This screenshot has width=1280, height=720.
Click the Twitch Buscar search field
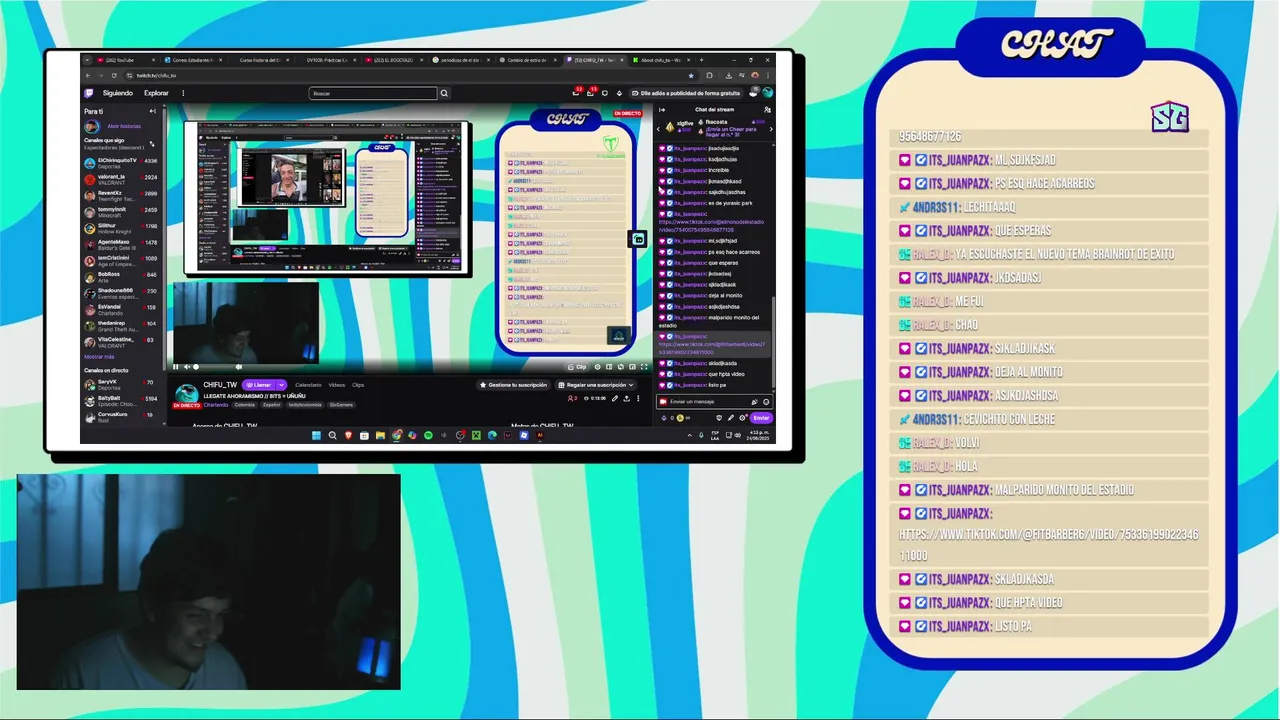(373, 93)
